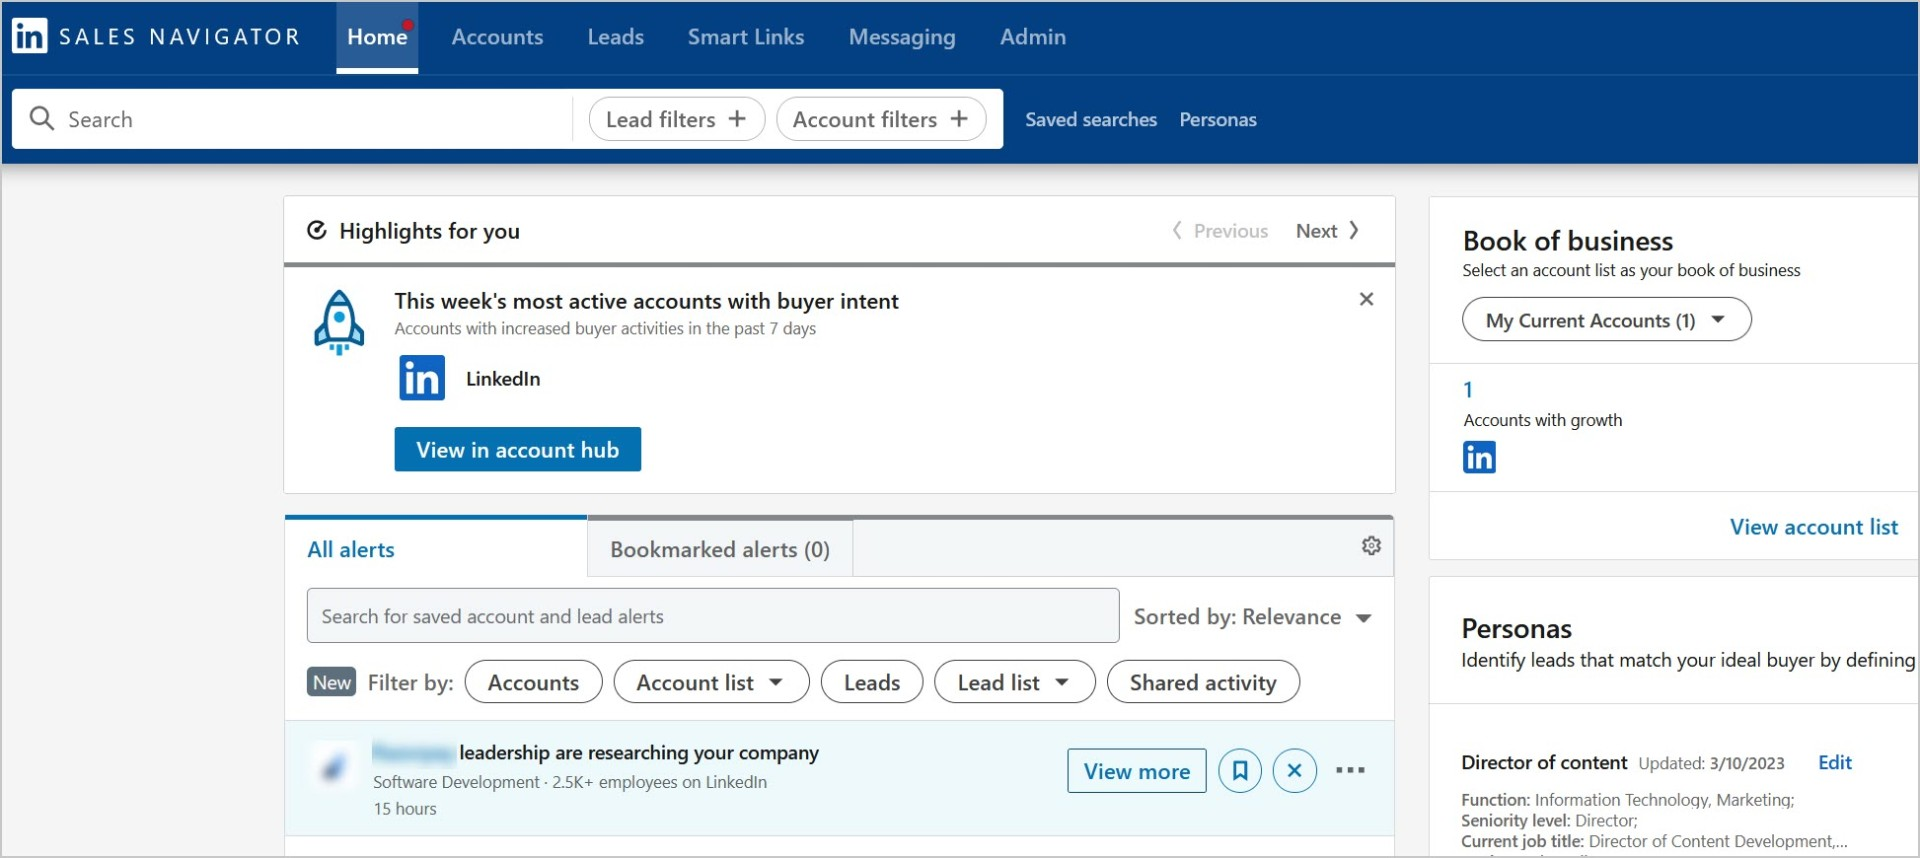The width and height of the screenshot is (1920, 858).
Task: Click the search magnifier icon
Action: point(42,119)
